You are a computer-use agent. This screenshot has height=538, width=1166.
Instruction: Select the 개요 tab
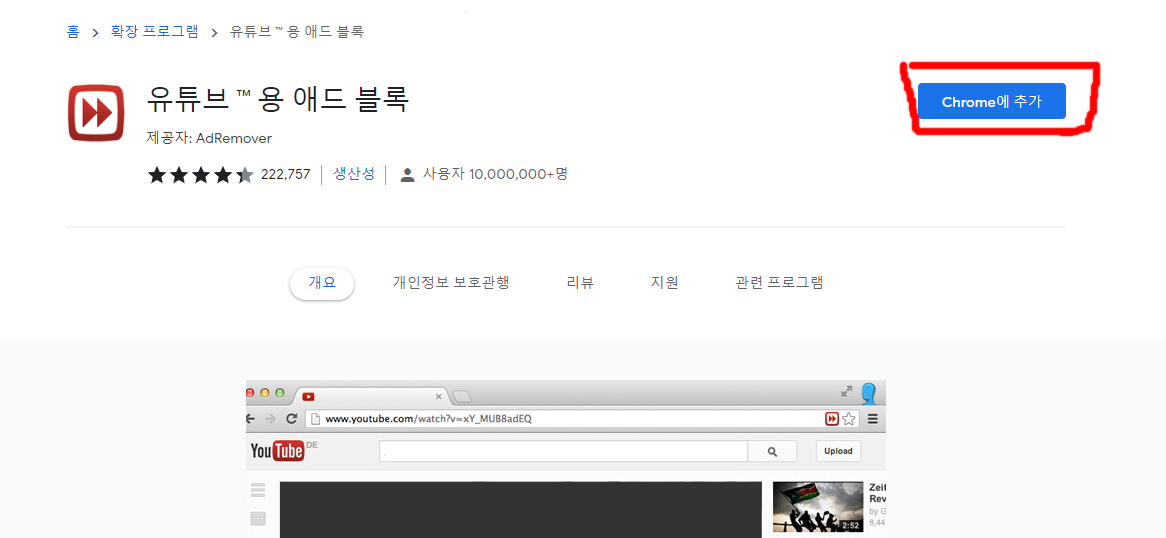point(322,283)
